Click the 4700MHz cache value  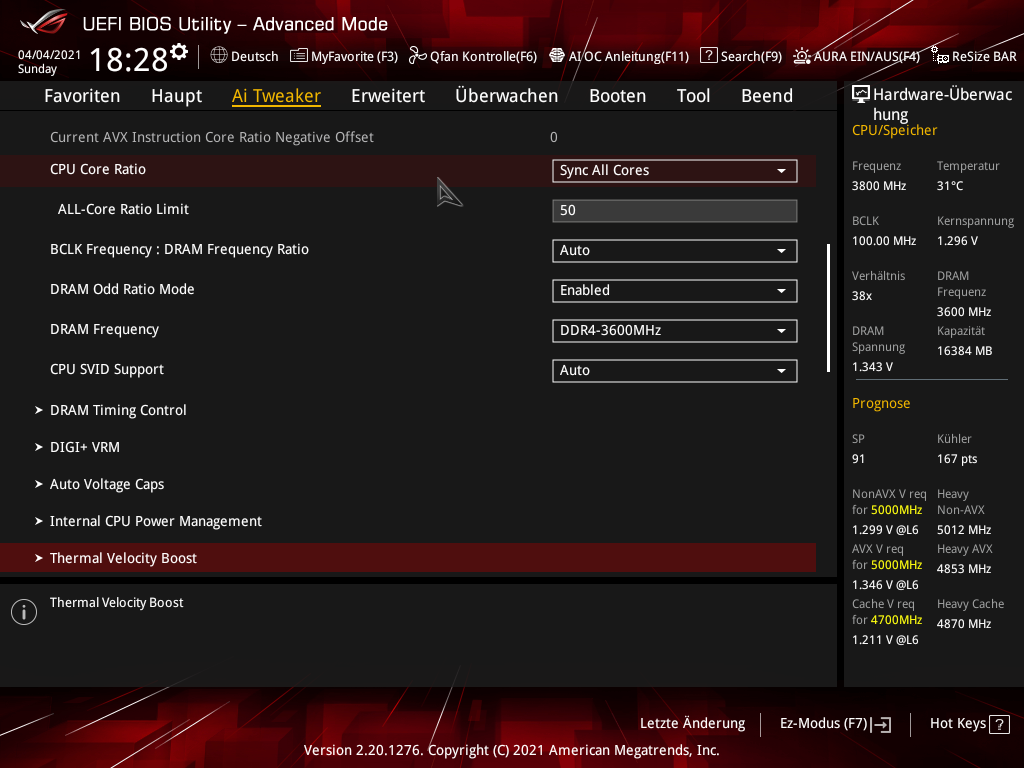896,620
